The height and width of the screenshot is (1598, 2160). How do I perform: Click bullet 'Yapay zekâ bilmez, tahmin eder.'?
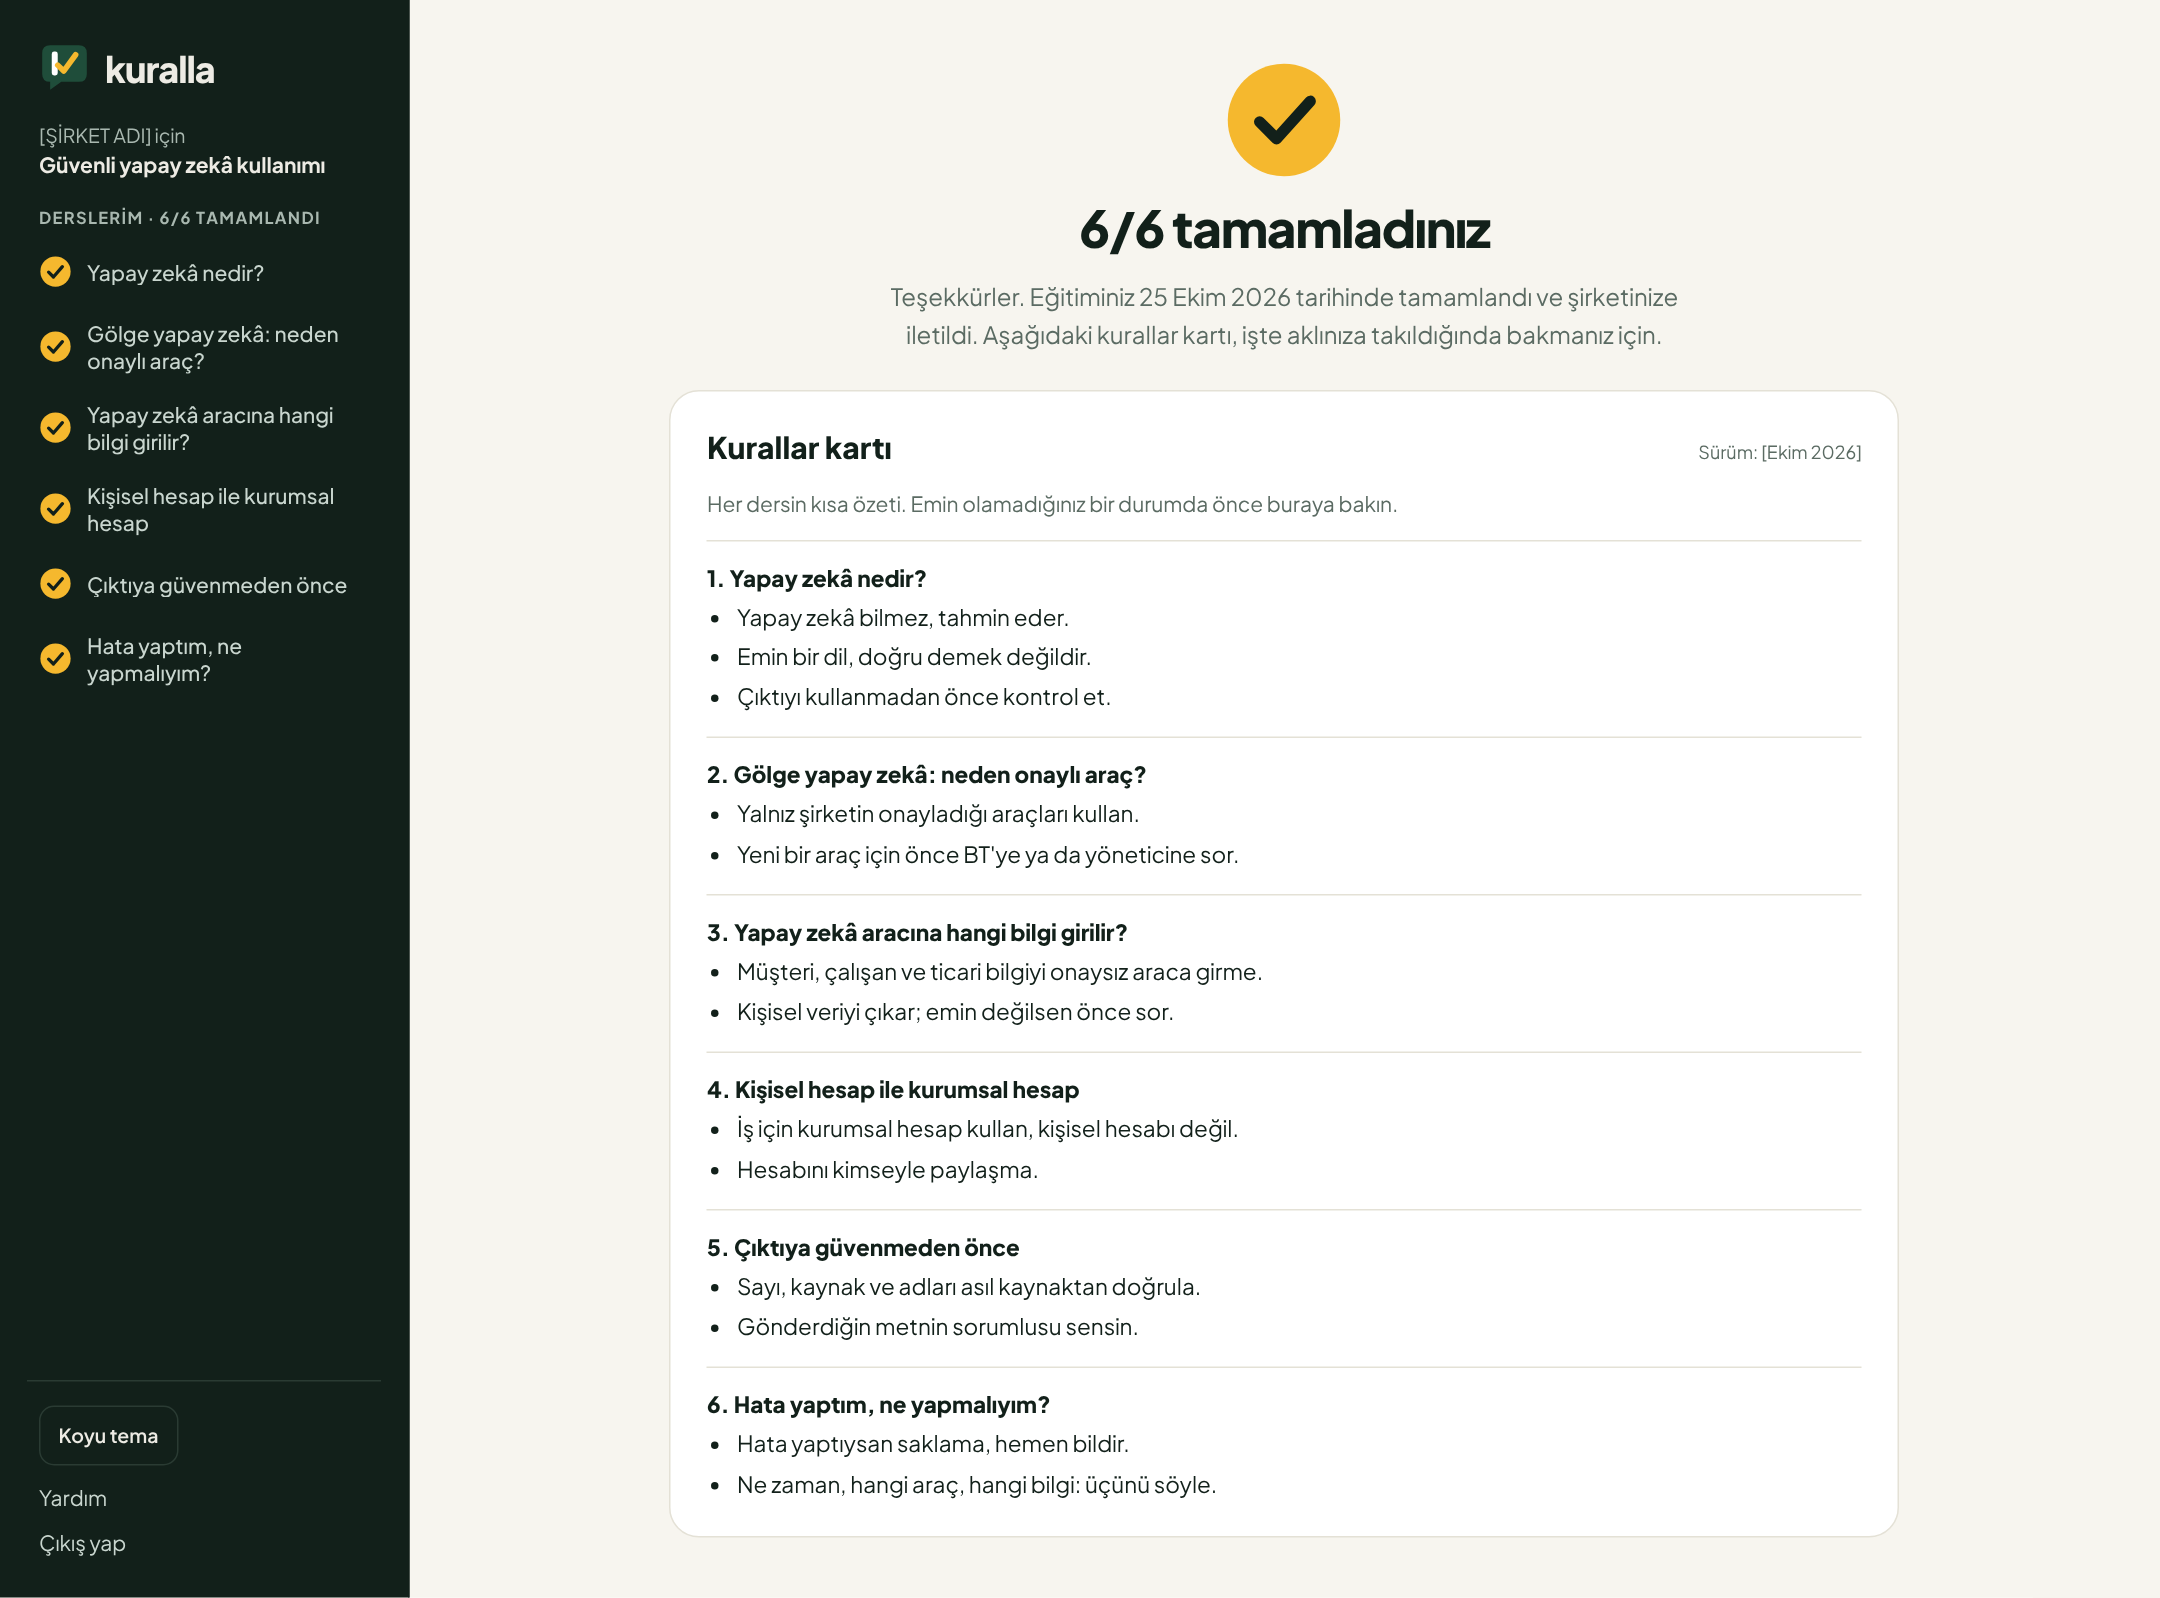pos(903,618)
